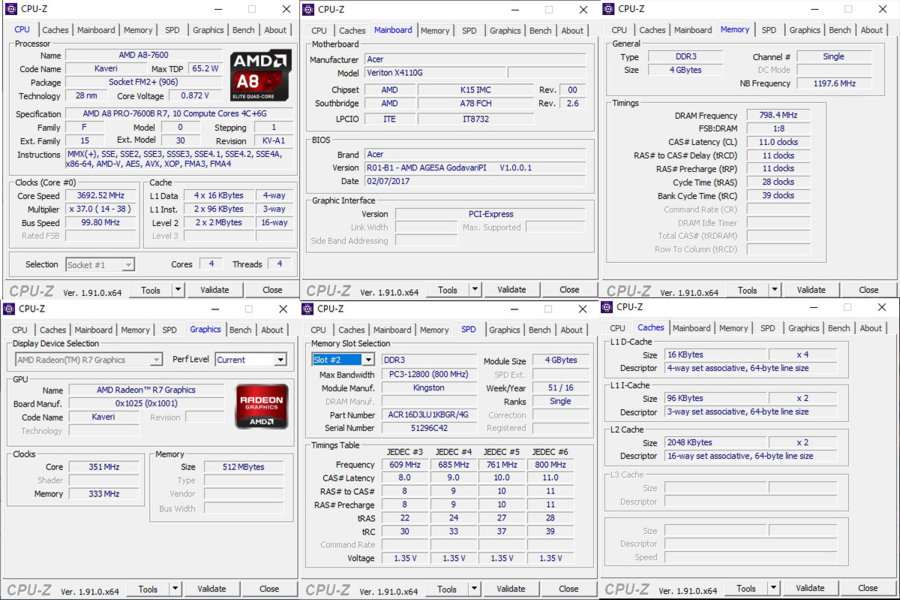Open the Socket #1 selection dropdown
The image size is (900, 600).
129,265
